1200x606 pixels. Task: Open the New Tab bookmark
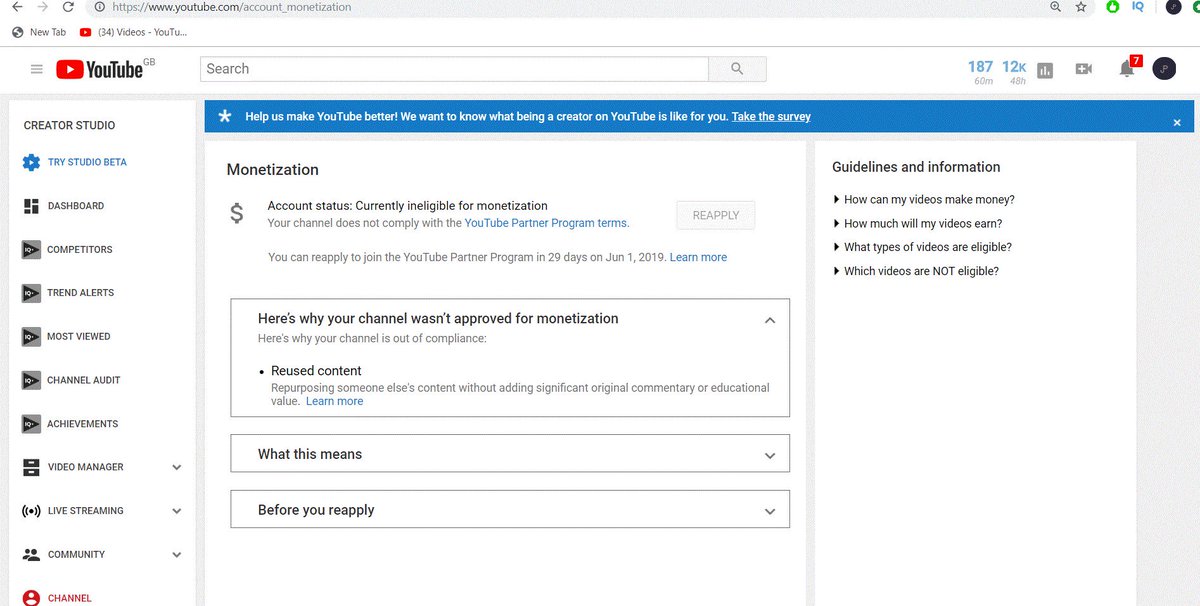point(39,32)
